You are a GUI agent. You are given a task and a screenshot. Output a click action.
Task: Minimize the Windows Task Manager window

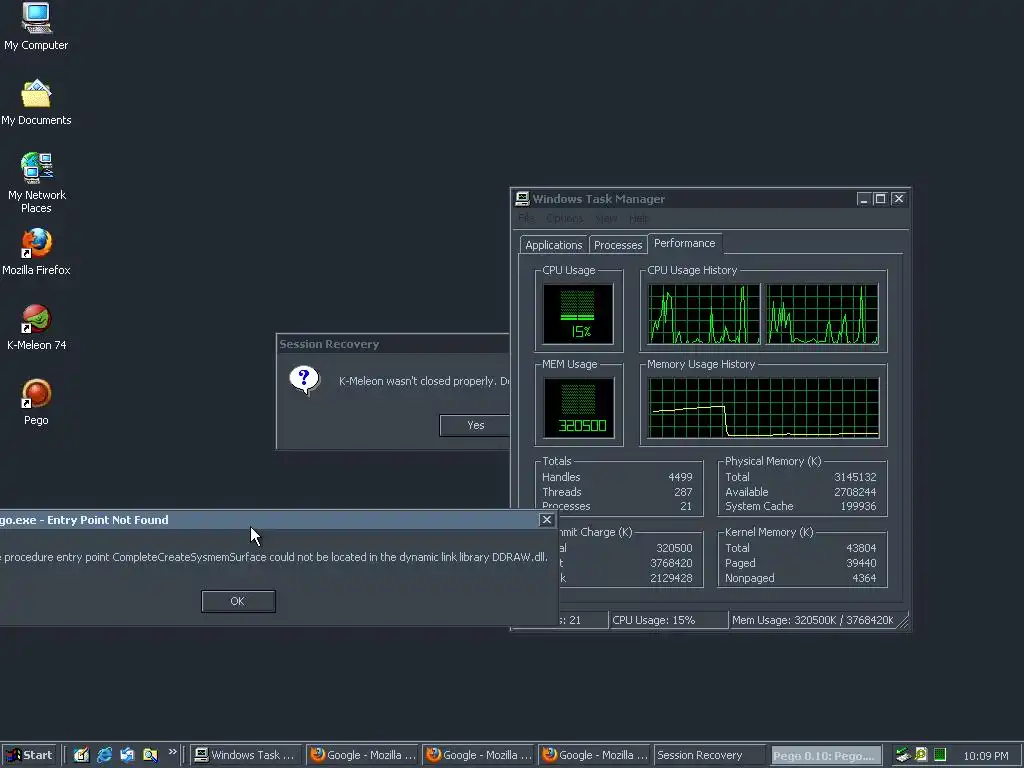coord(863,199)
